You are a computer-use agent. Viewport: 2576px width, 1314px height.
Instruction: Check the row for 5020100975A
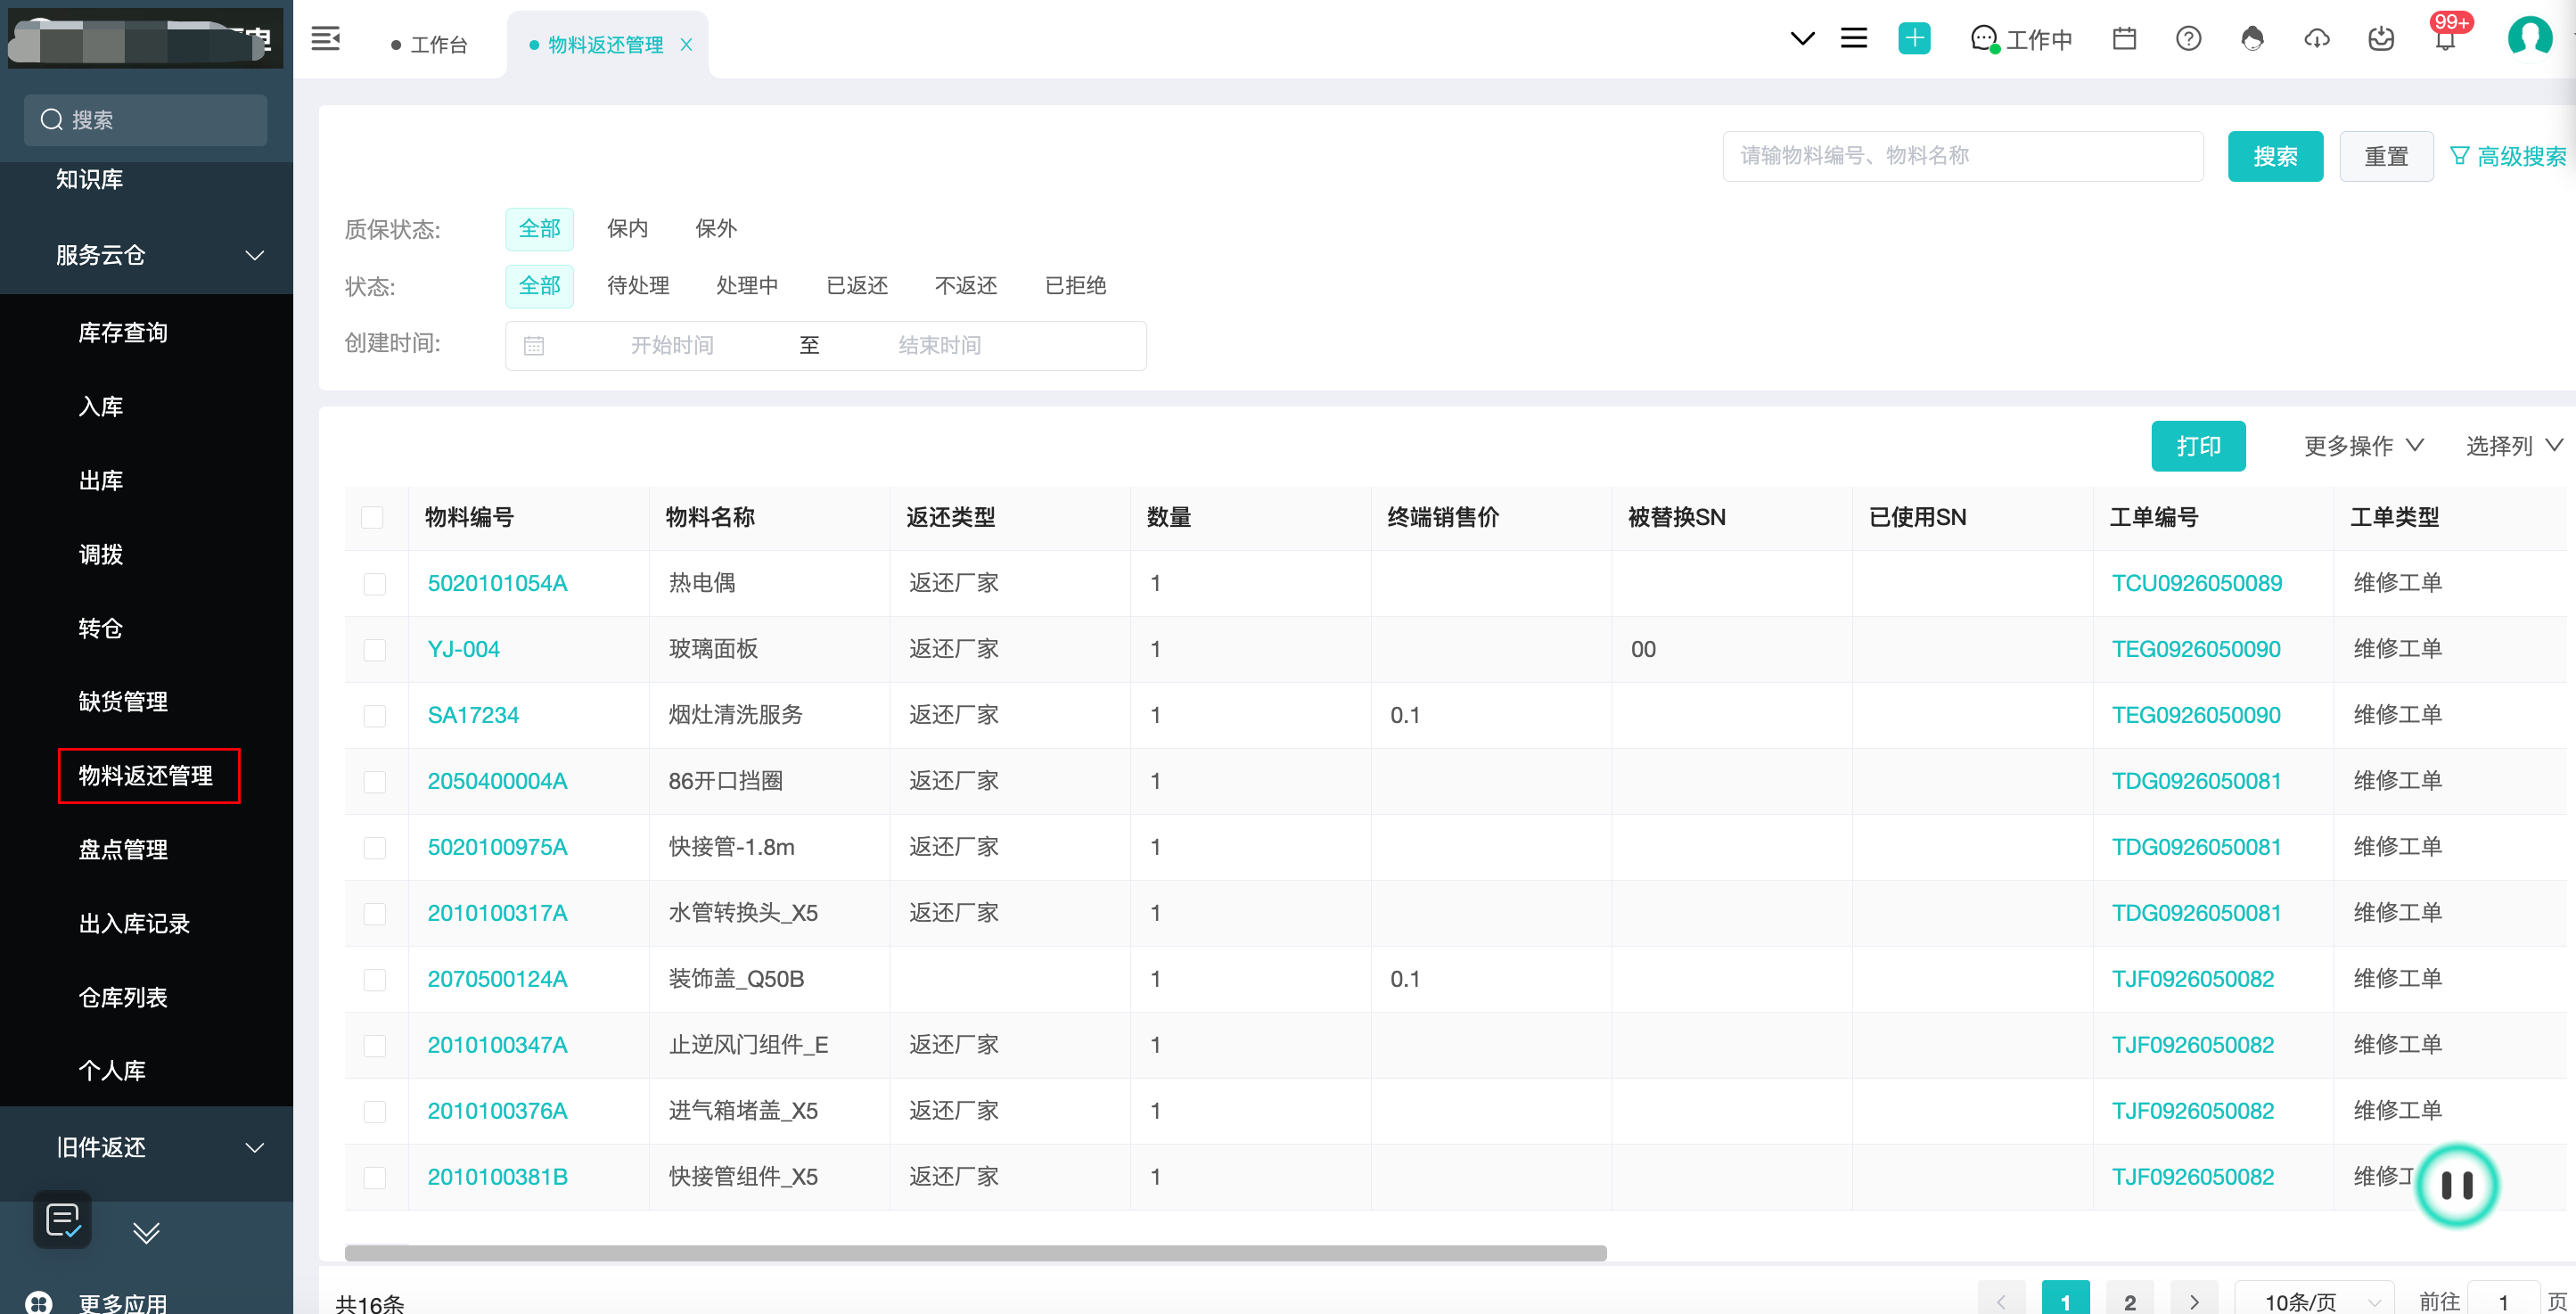pyautogui.click(x=374, y=848)
